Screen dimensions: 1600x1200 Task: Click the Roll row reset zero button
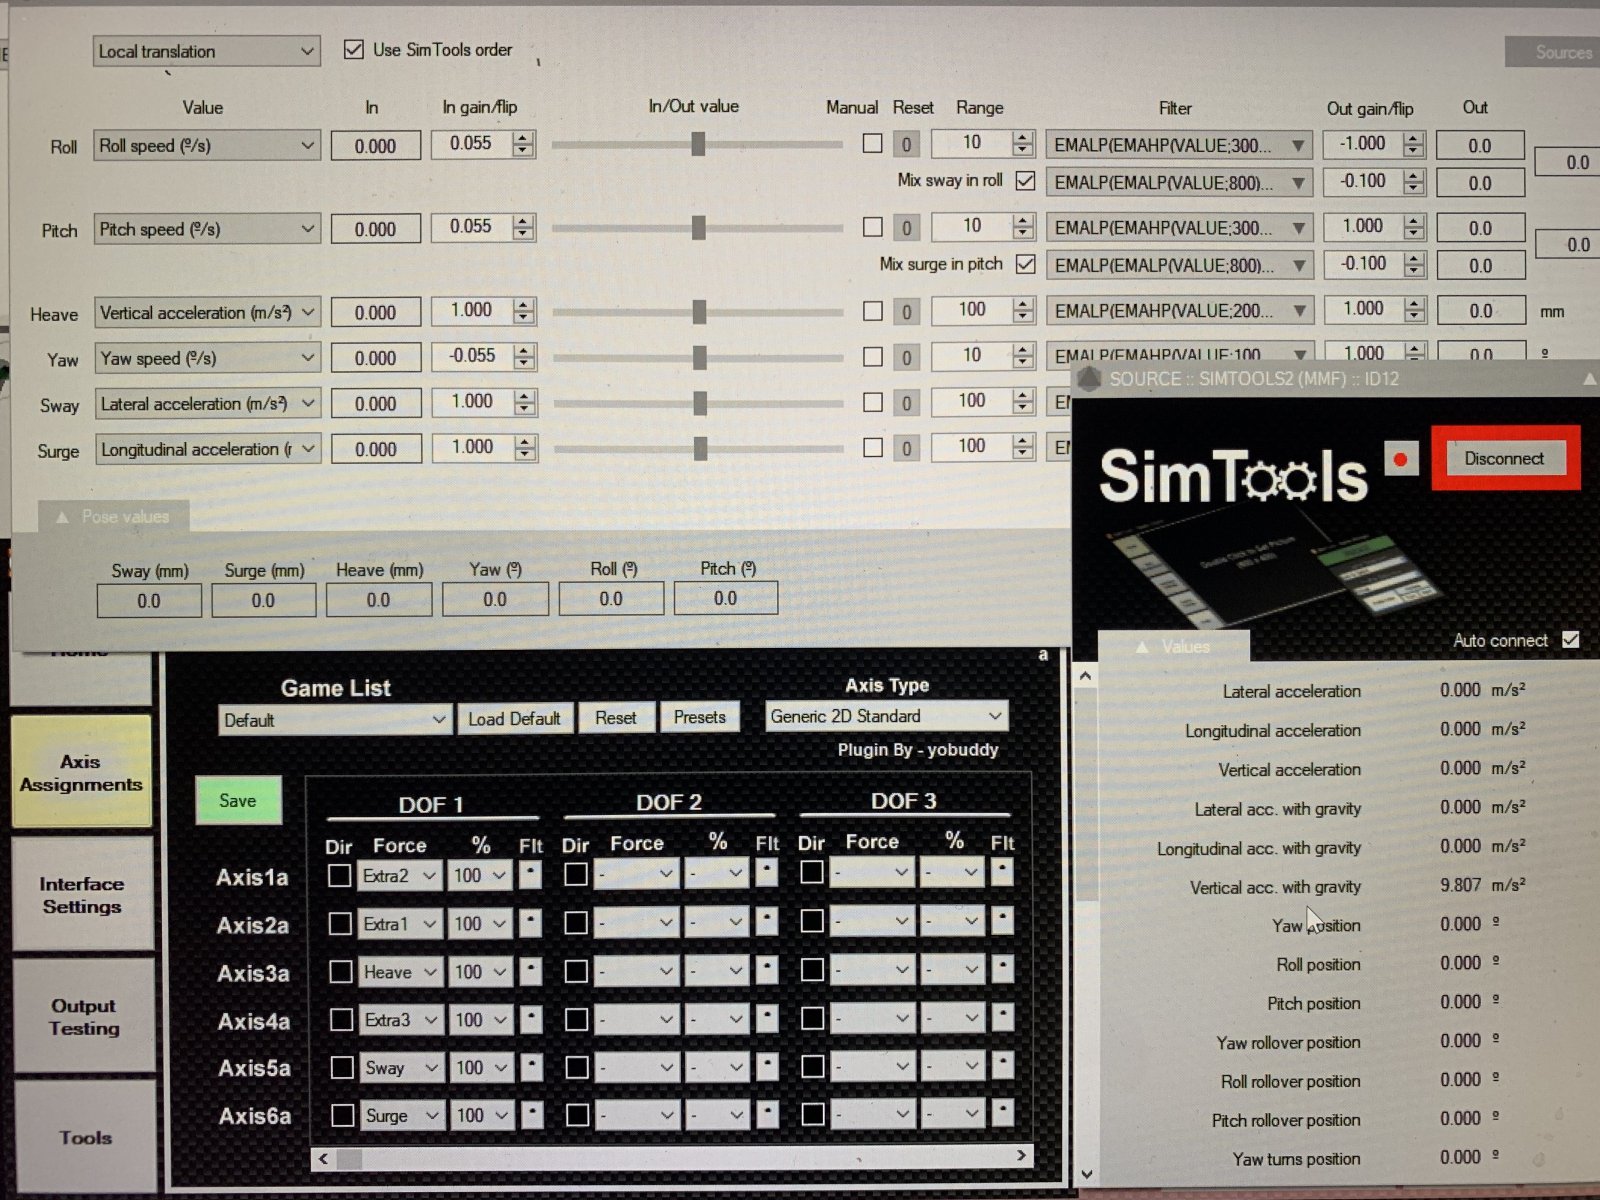[x=906, y=144]
